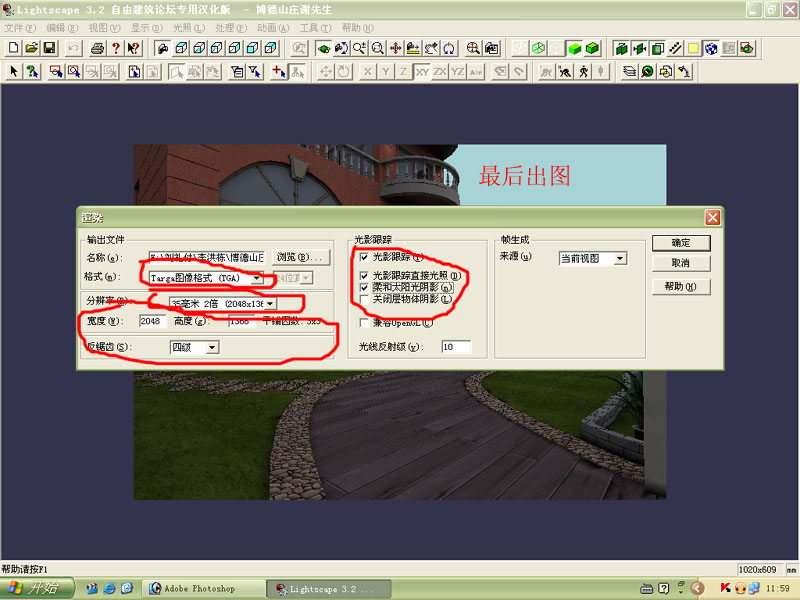800x600 pixels.
Task: Toggle the 柔和太阳光阴影 checkbox
Action: [x=364, y=287]
